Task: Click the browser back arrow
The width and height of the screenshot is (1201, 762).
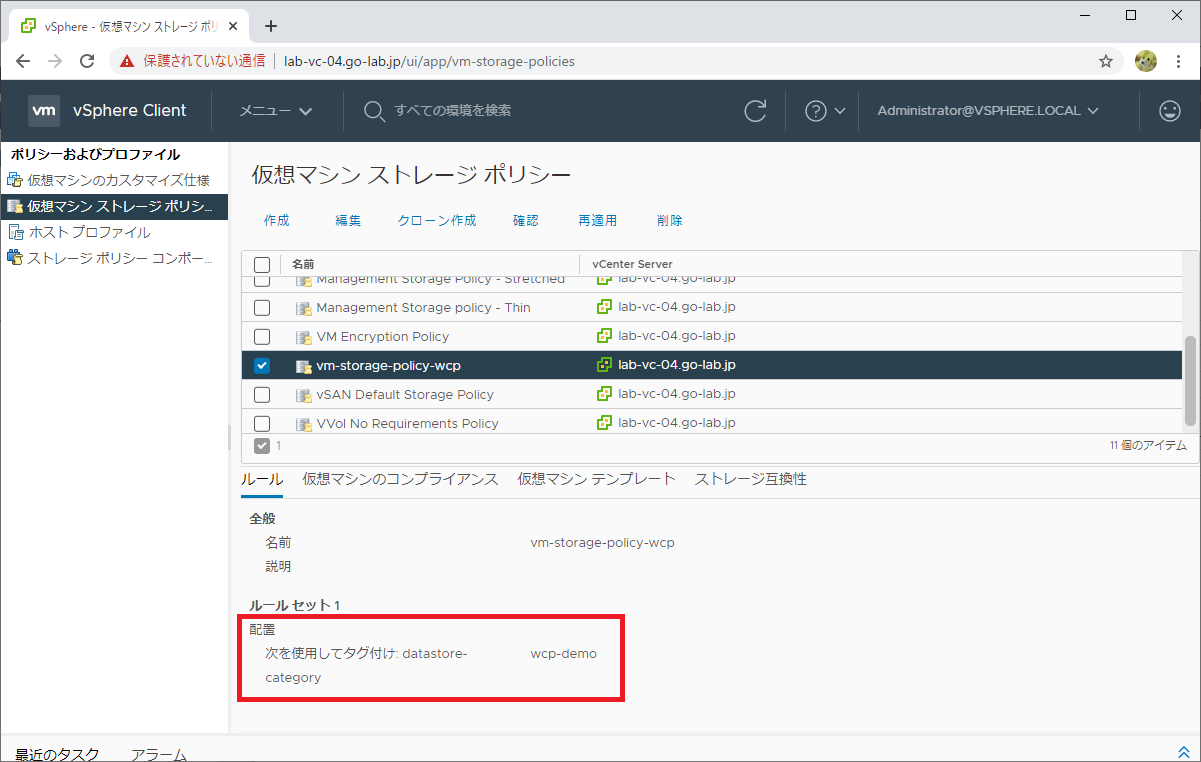Action: pos(23,61)
